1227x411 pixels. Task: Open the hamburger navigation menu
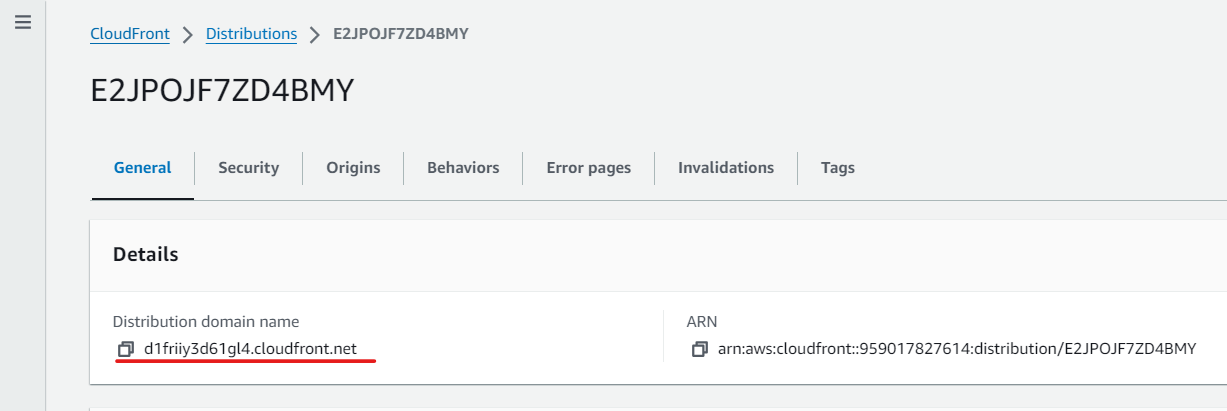click(x=23, y=22)
